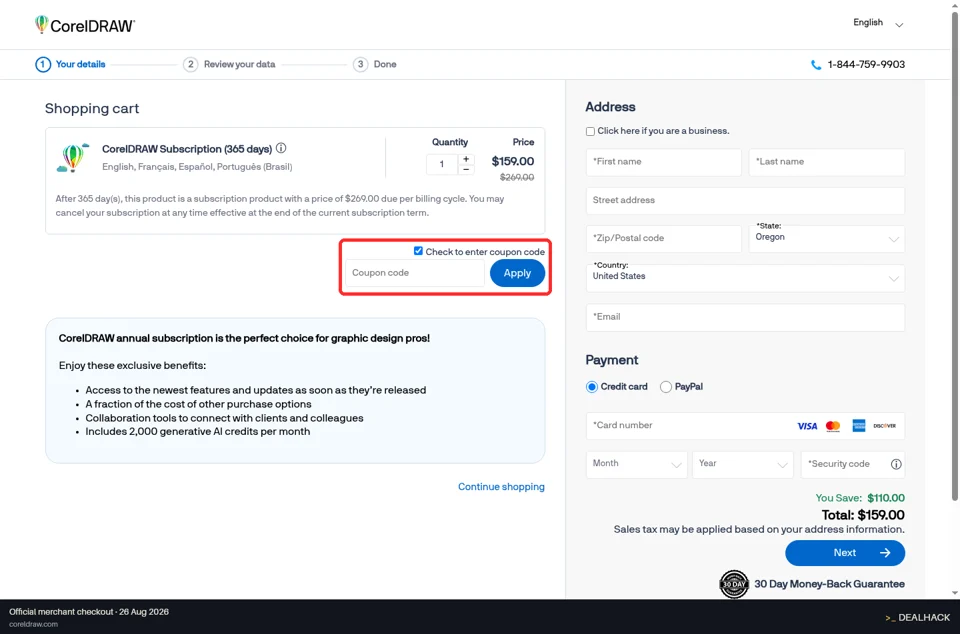Viewport: 960px width, 634px height.
Task: Tick 'Click here if you are a business' checkbox
Action: pyautogui.click(x=590, y=132)
